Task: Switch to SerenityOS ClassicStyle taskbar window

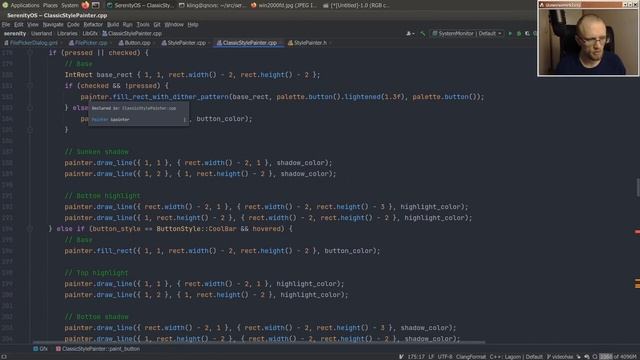Action: [x=140, y=5]
